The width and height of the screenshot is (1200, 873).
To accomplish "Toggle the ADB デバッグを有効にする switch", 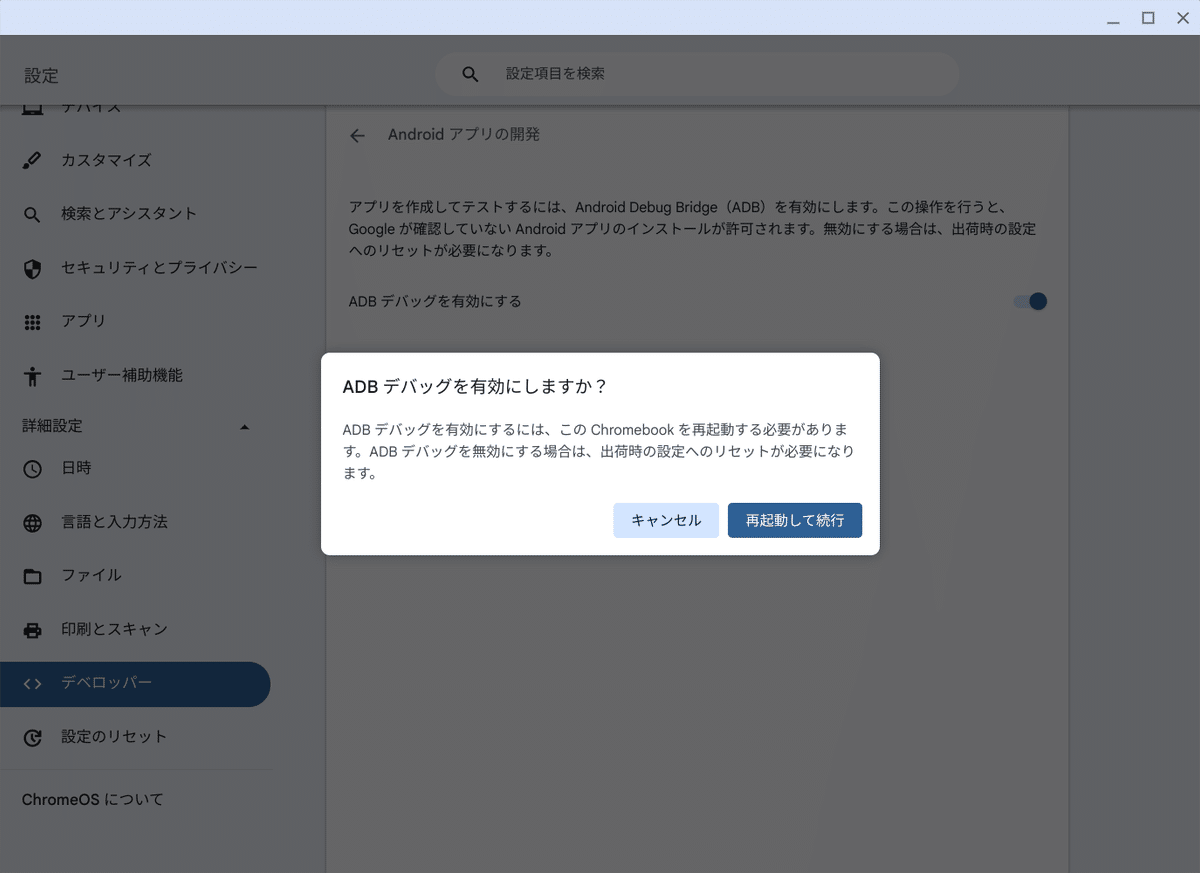I will (1030, 301).
